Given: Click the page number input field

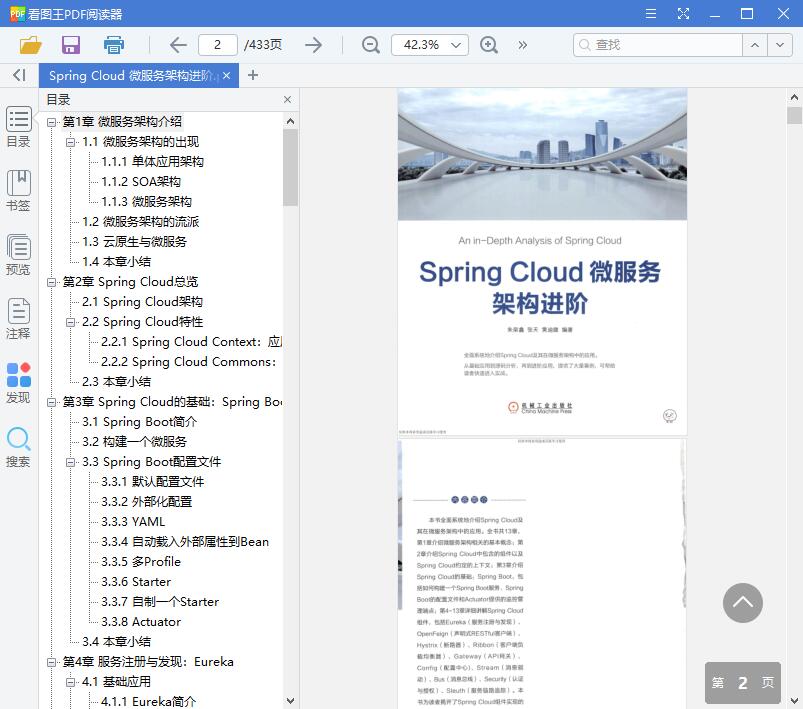Looking at the screenshot, I should (218, 45).
